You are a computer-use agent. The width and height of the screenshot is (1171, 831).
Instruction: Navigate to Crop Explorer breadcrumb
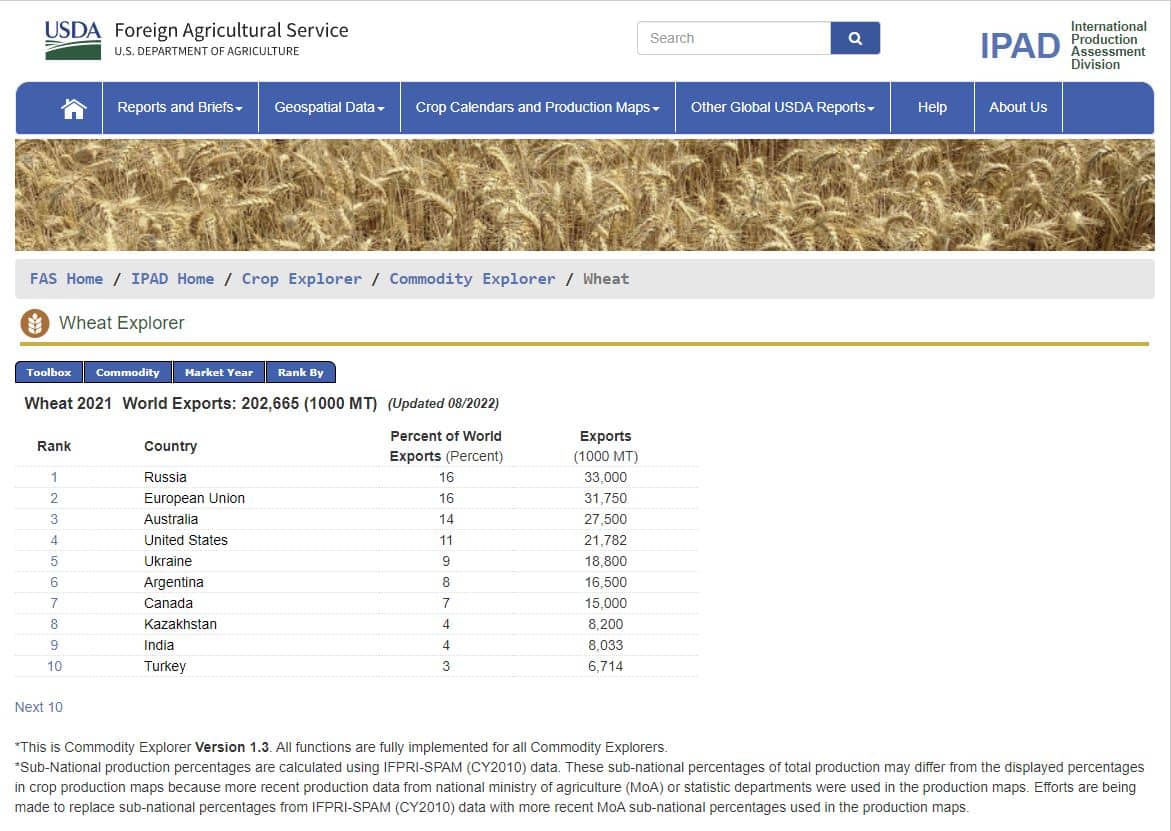(x=301, y=279)
